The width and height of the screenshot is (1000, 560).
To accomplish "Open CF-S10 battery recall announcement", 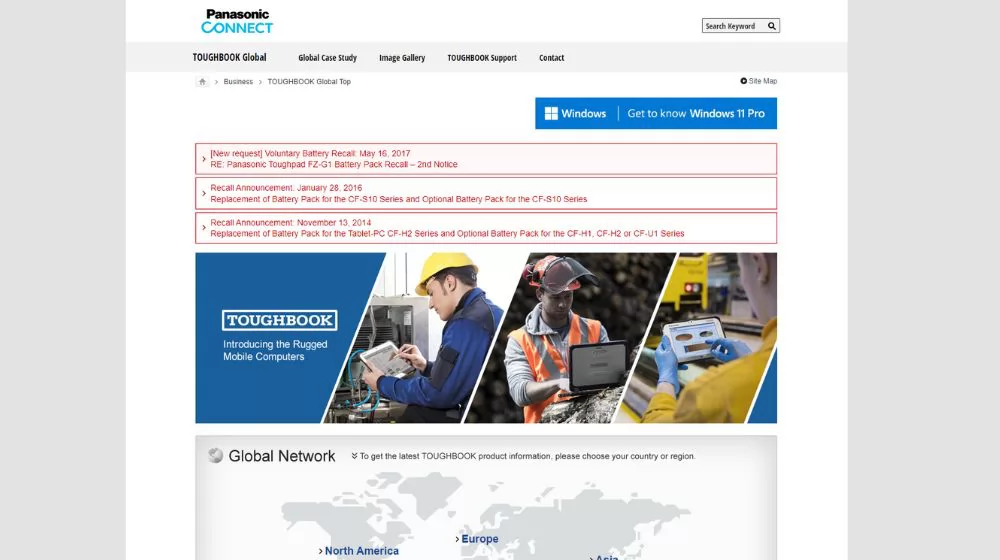I will pyautogui.click(x=486, y=193).
